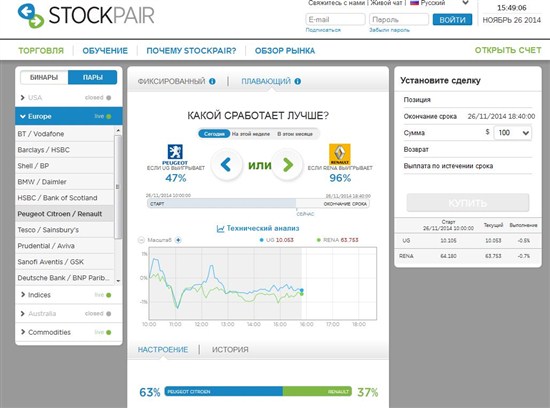Switch to БИНАРЫ mode
Screen dimensions: 550x408
click(x=44, y=78)
